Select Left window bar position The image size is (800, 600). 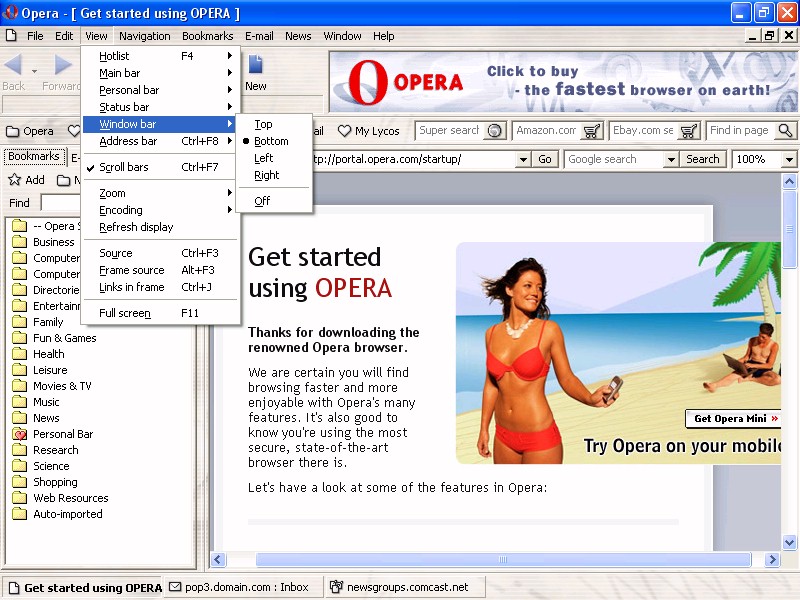pyautogui.click(x=274, y=158)
